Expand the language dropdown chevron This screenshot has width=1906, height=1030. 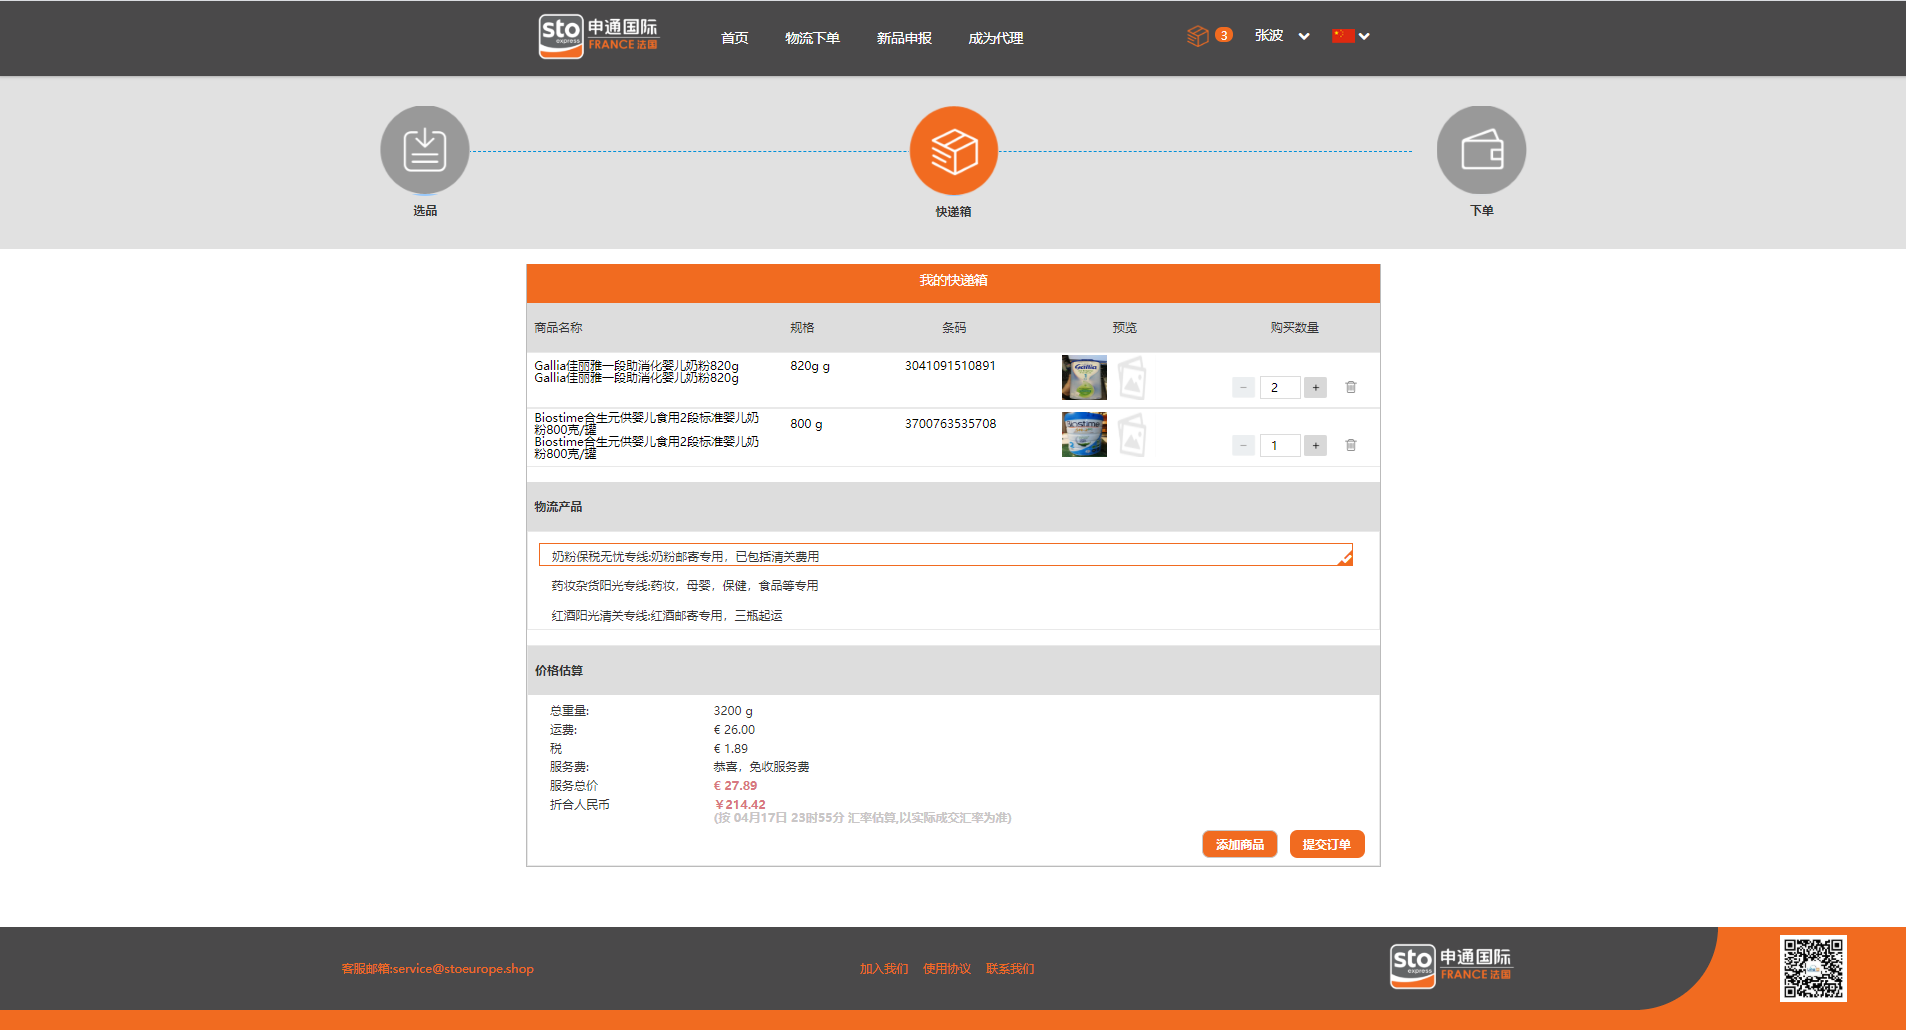1364,36
